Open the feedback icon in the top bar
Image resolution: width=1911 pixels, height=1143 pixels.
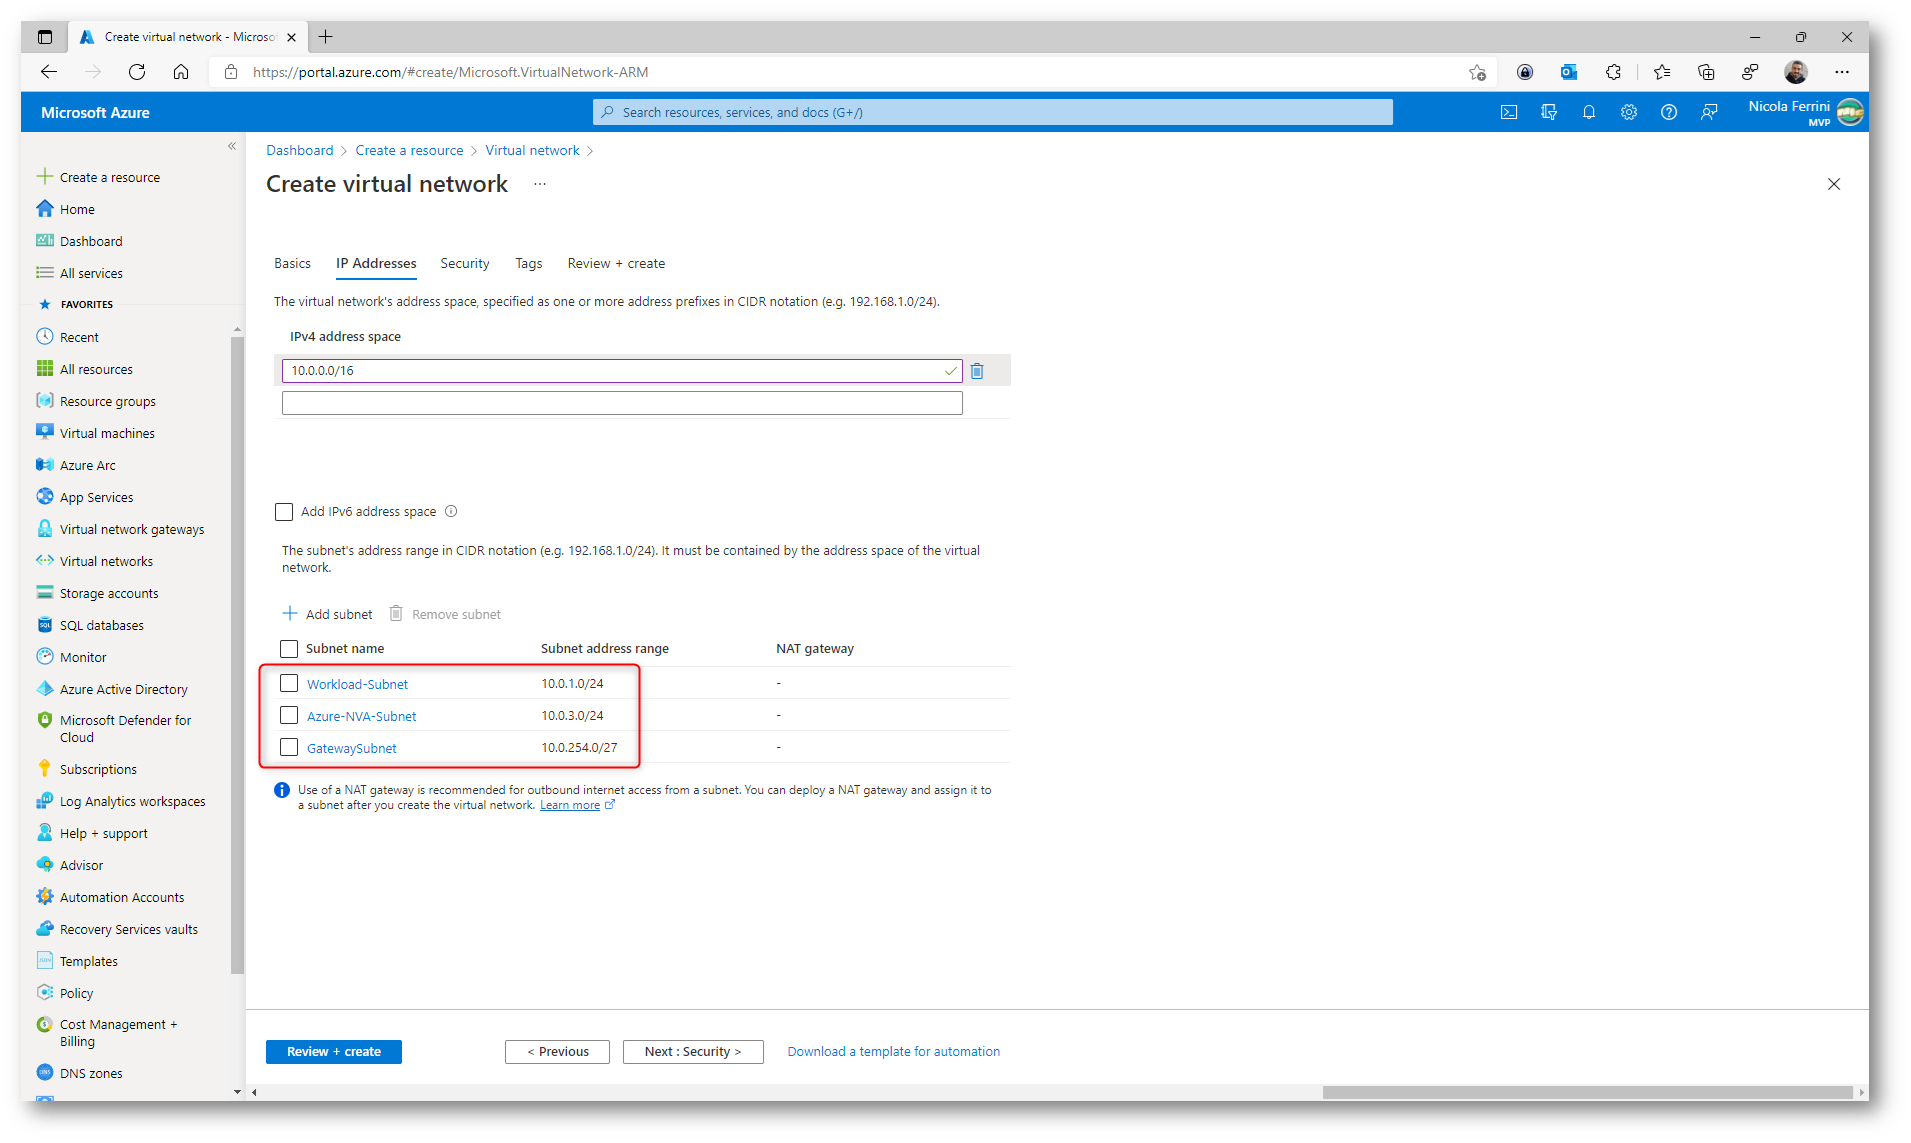[x=1708, y=113]
